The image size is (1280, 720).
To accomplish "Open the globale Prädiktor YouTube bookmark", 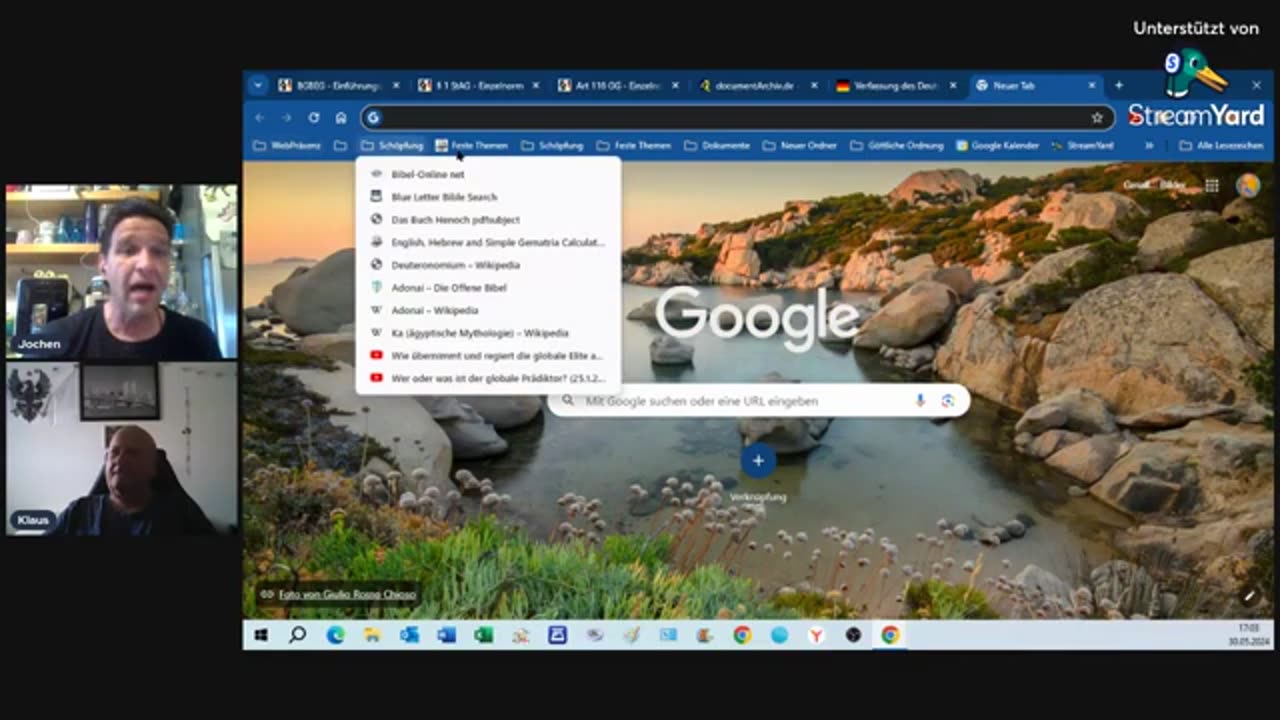I will [x=488, y=378].
